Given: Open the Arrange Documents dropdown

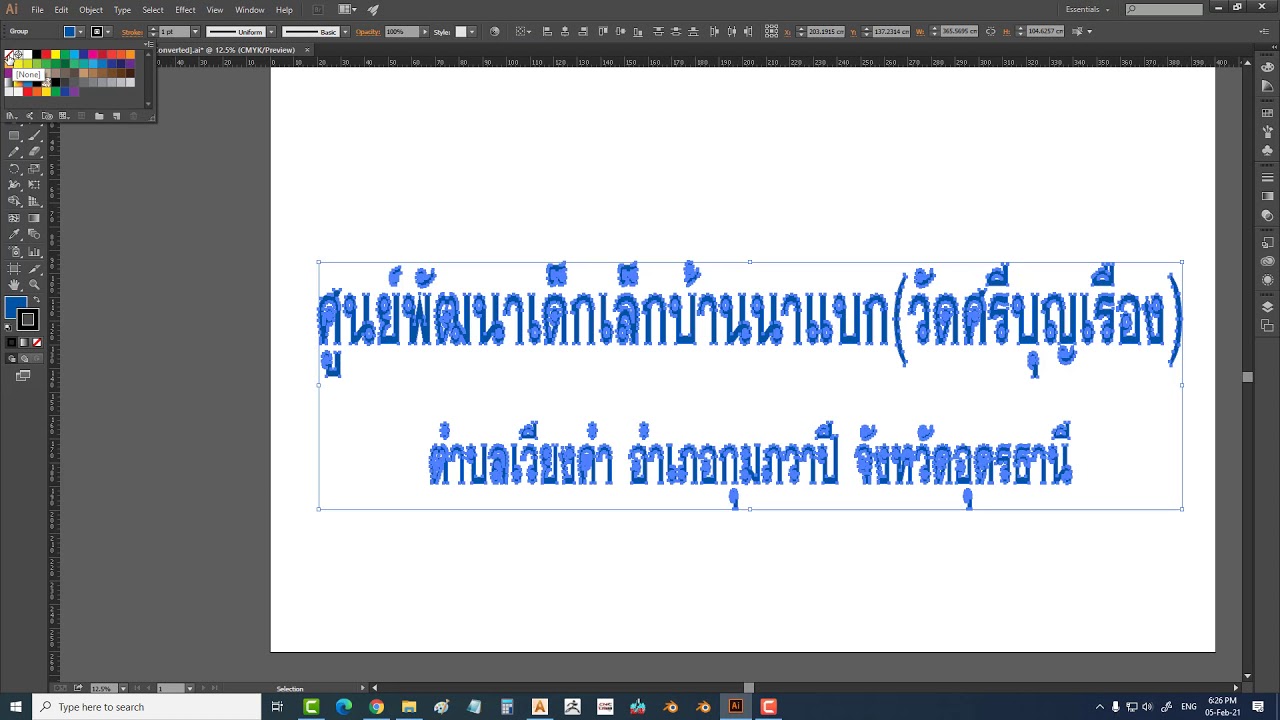Looking at the screenshot, I should pyautogui.click(x=348, y=9).
